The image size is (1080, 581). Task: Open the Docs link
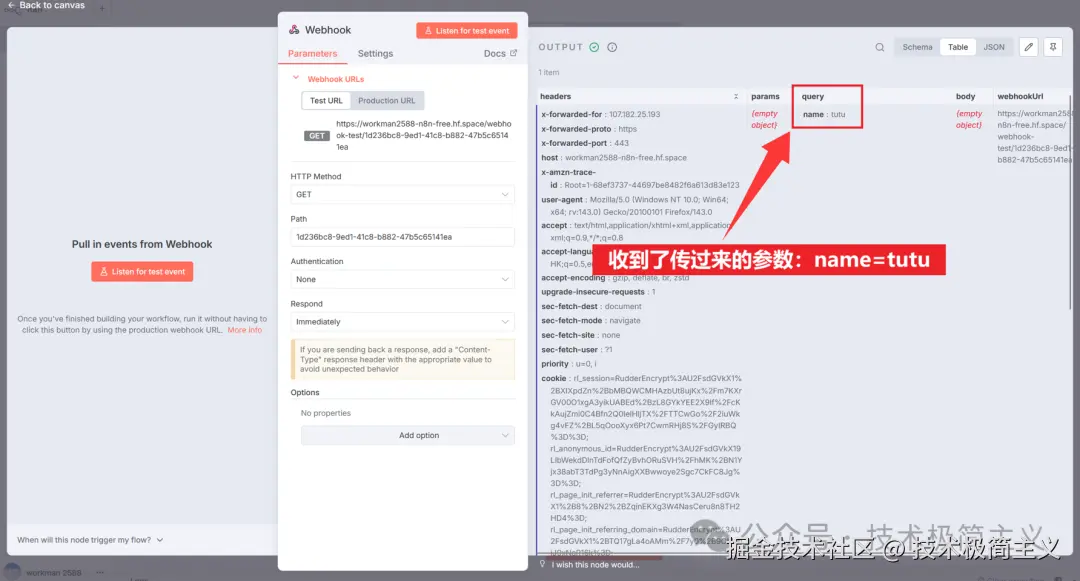click(494, 53)
